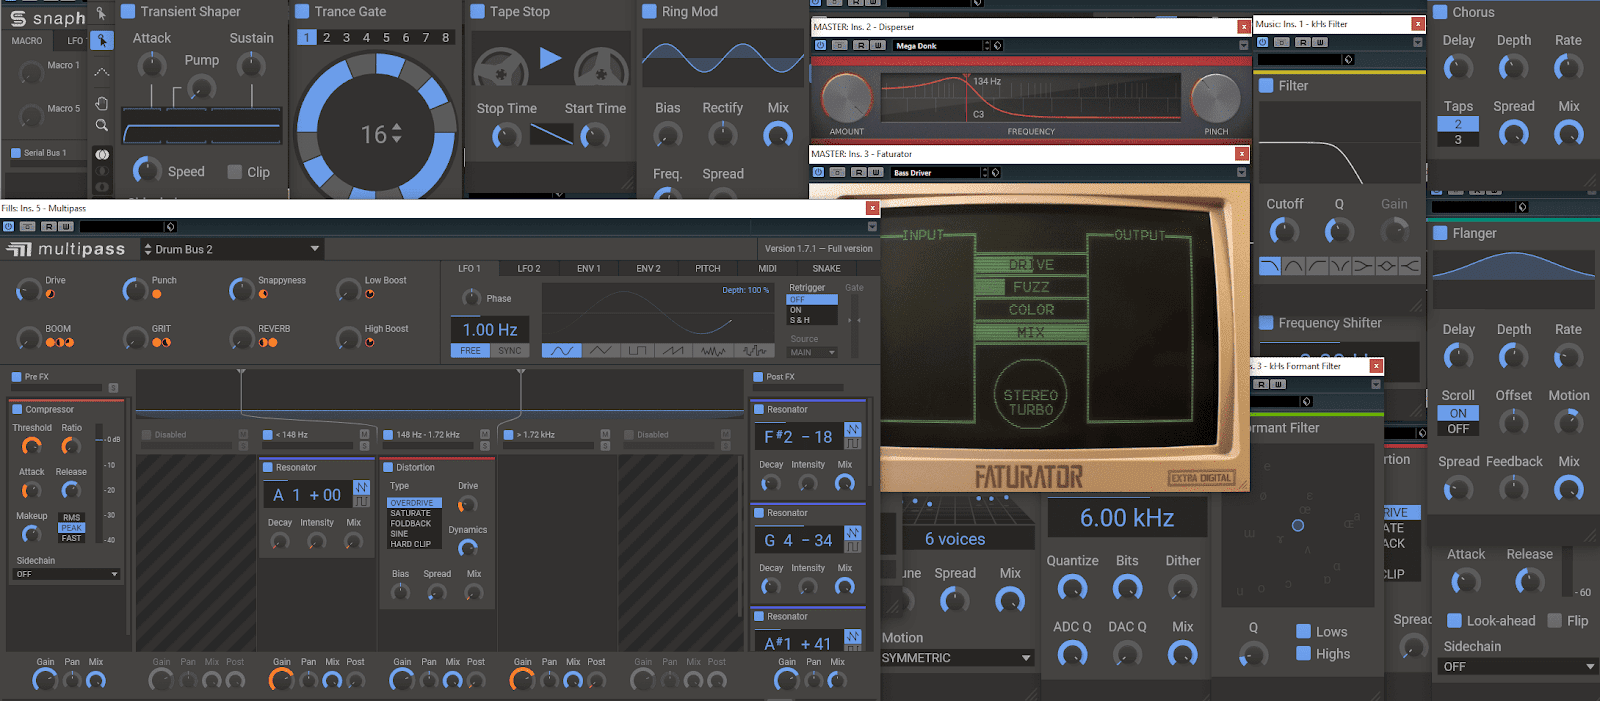Click the Trance Gate pattern 3 selector

click(347, 37)
